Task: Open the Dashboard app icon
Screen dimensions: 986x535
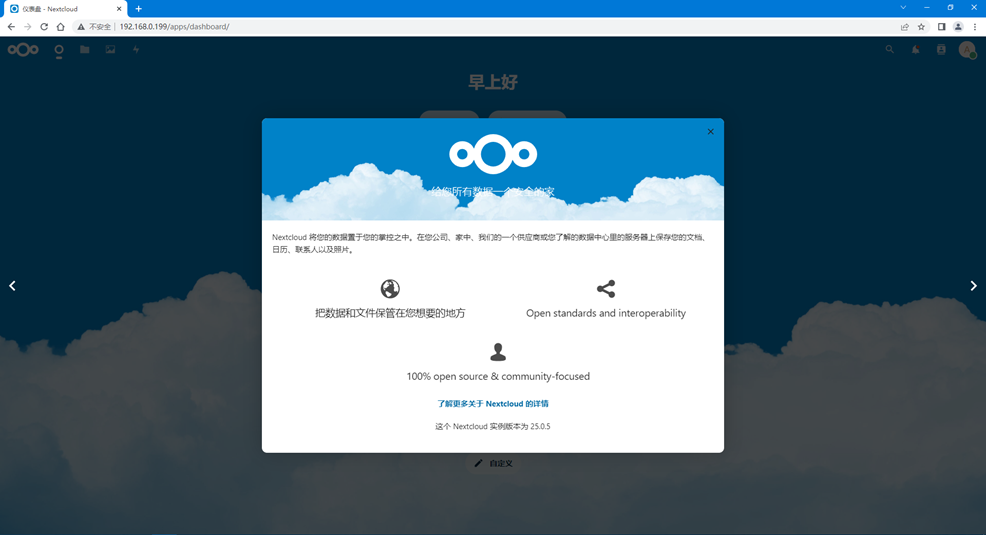Action: (x=59, y=50)
